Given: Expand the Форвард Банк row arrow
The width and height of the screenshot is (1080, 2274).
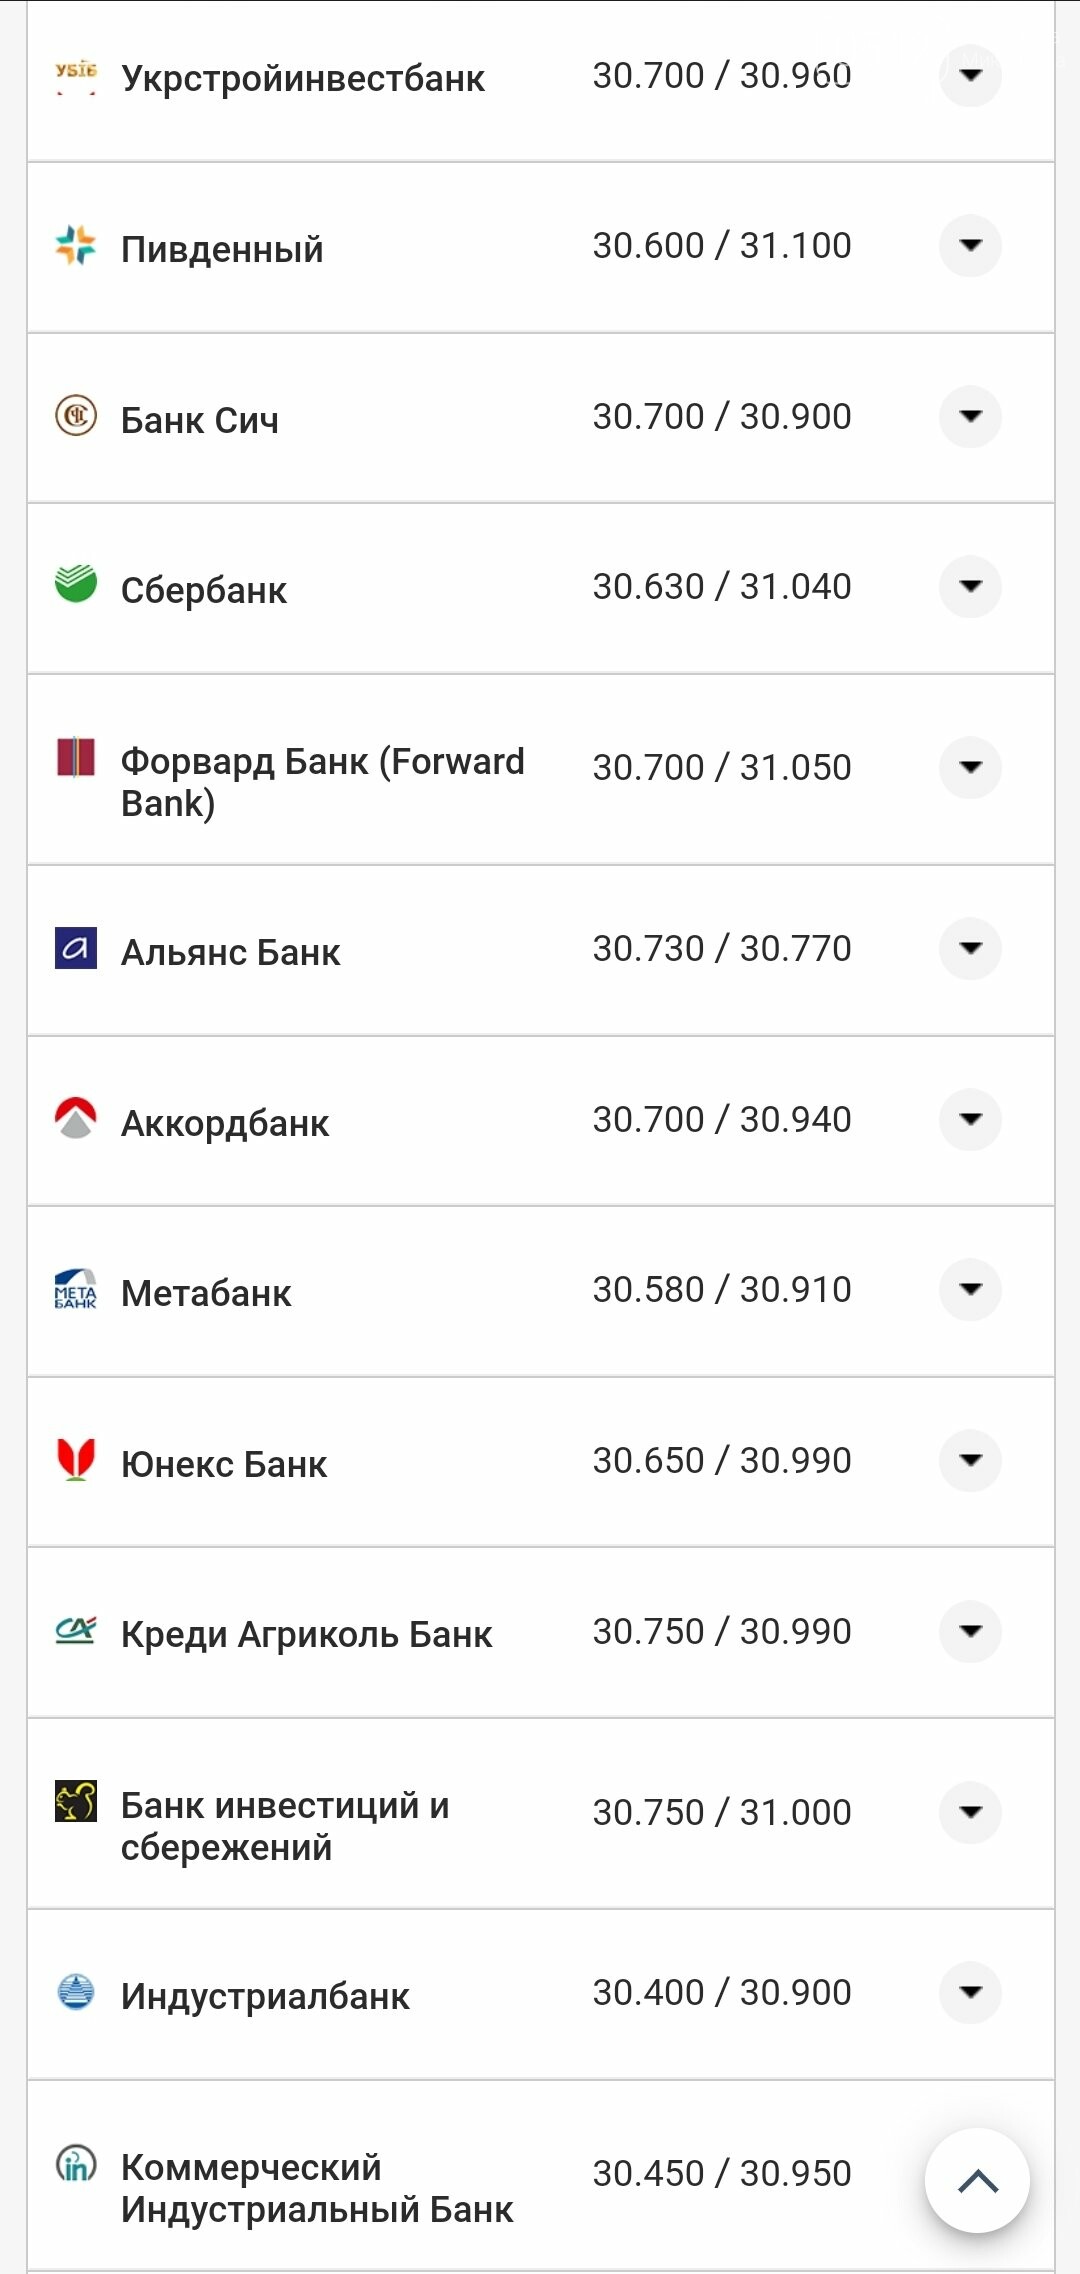Looking at the screenshot, I should 970,767.
